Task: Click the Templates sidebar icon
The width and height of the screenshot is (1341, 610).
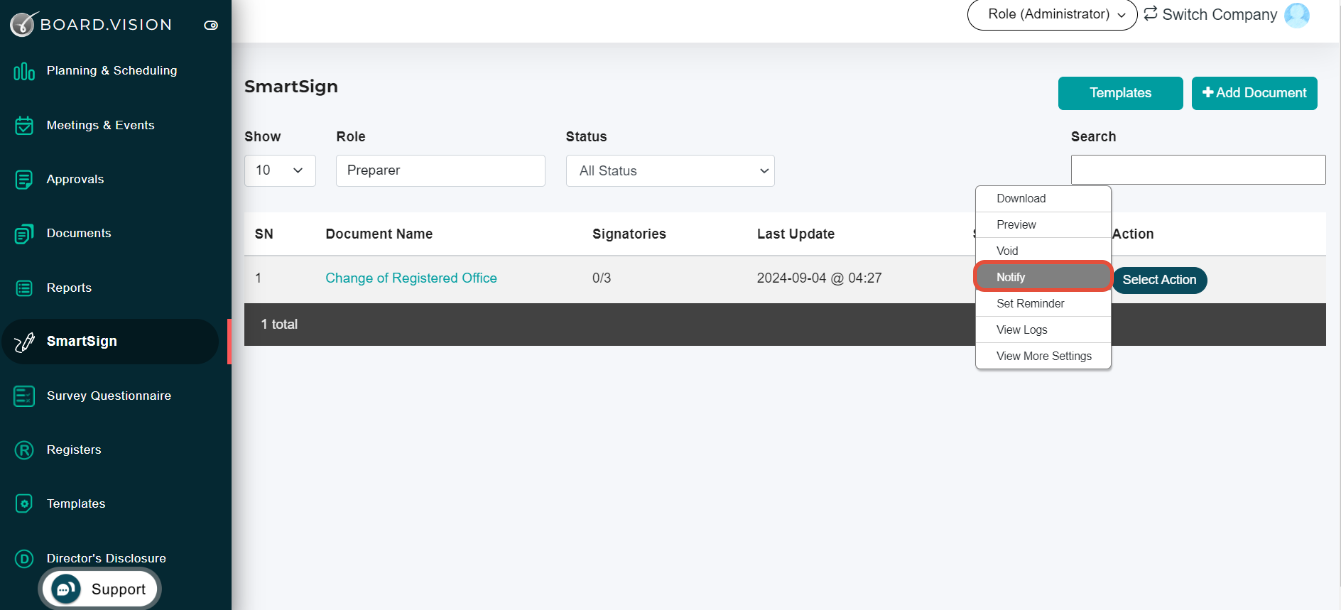Action: [24, 504]
